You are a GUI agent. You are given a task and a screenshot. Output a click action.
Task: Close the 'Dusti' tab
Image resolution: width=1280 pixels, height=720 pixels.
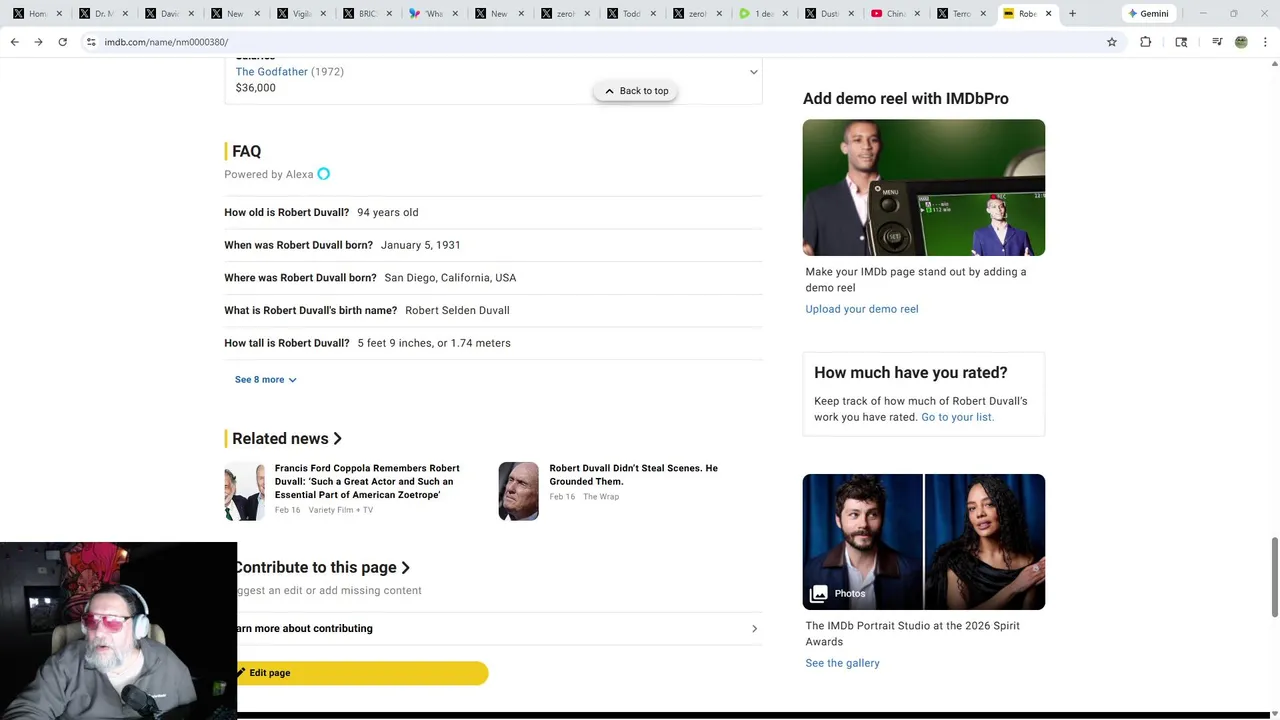850,14
